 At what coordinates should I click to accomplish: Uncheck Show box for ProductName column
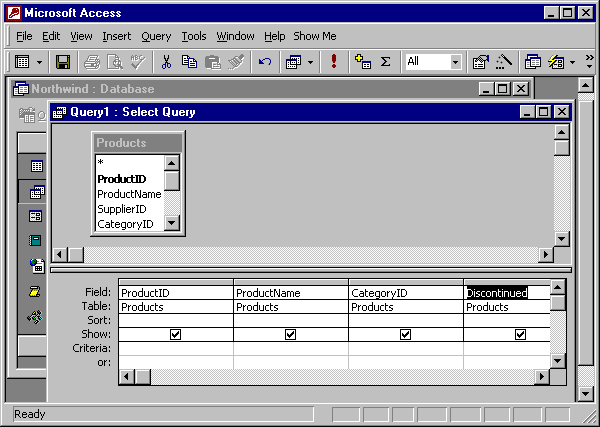[290, 335]
